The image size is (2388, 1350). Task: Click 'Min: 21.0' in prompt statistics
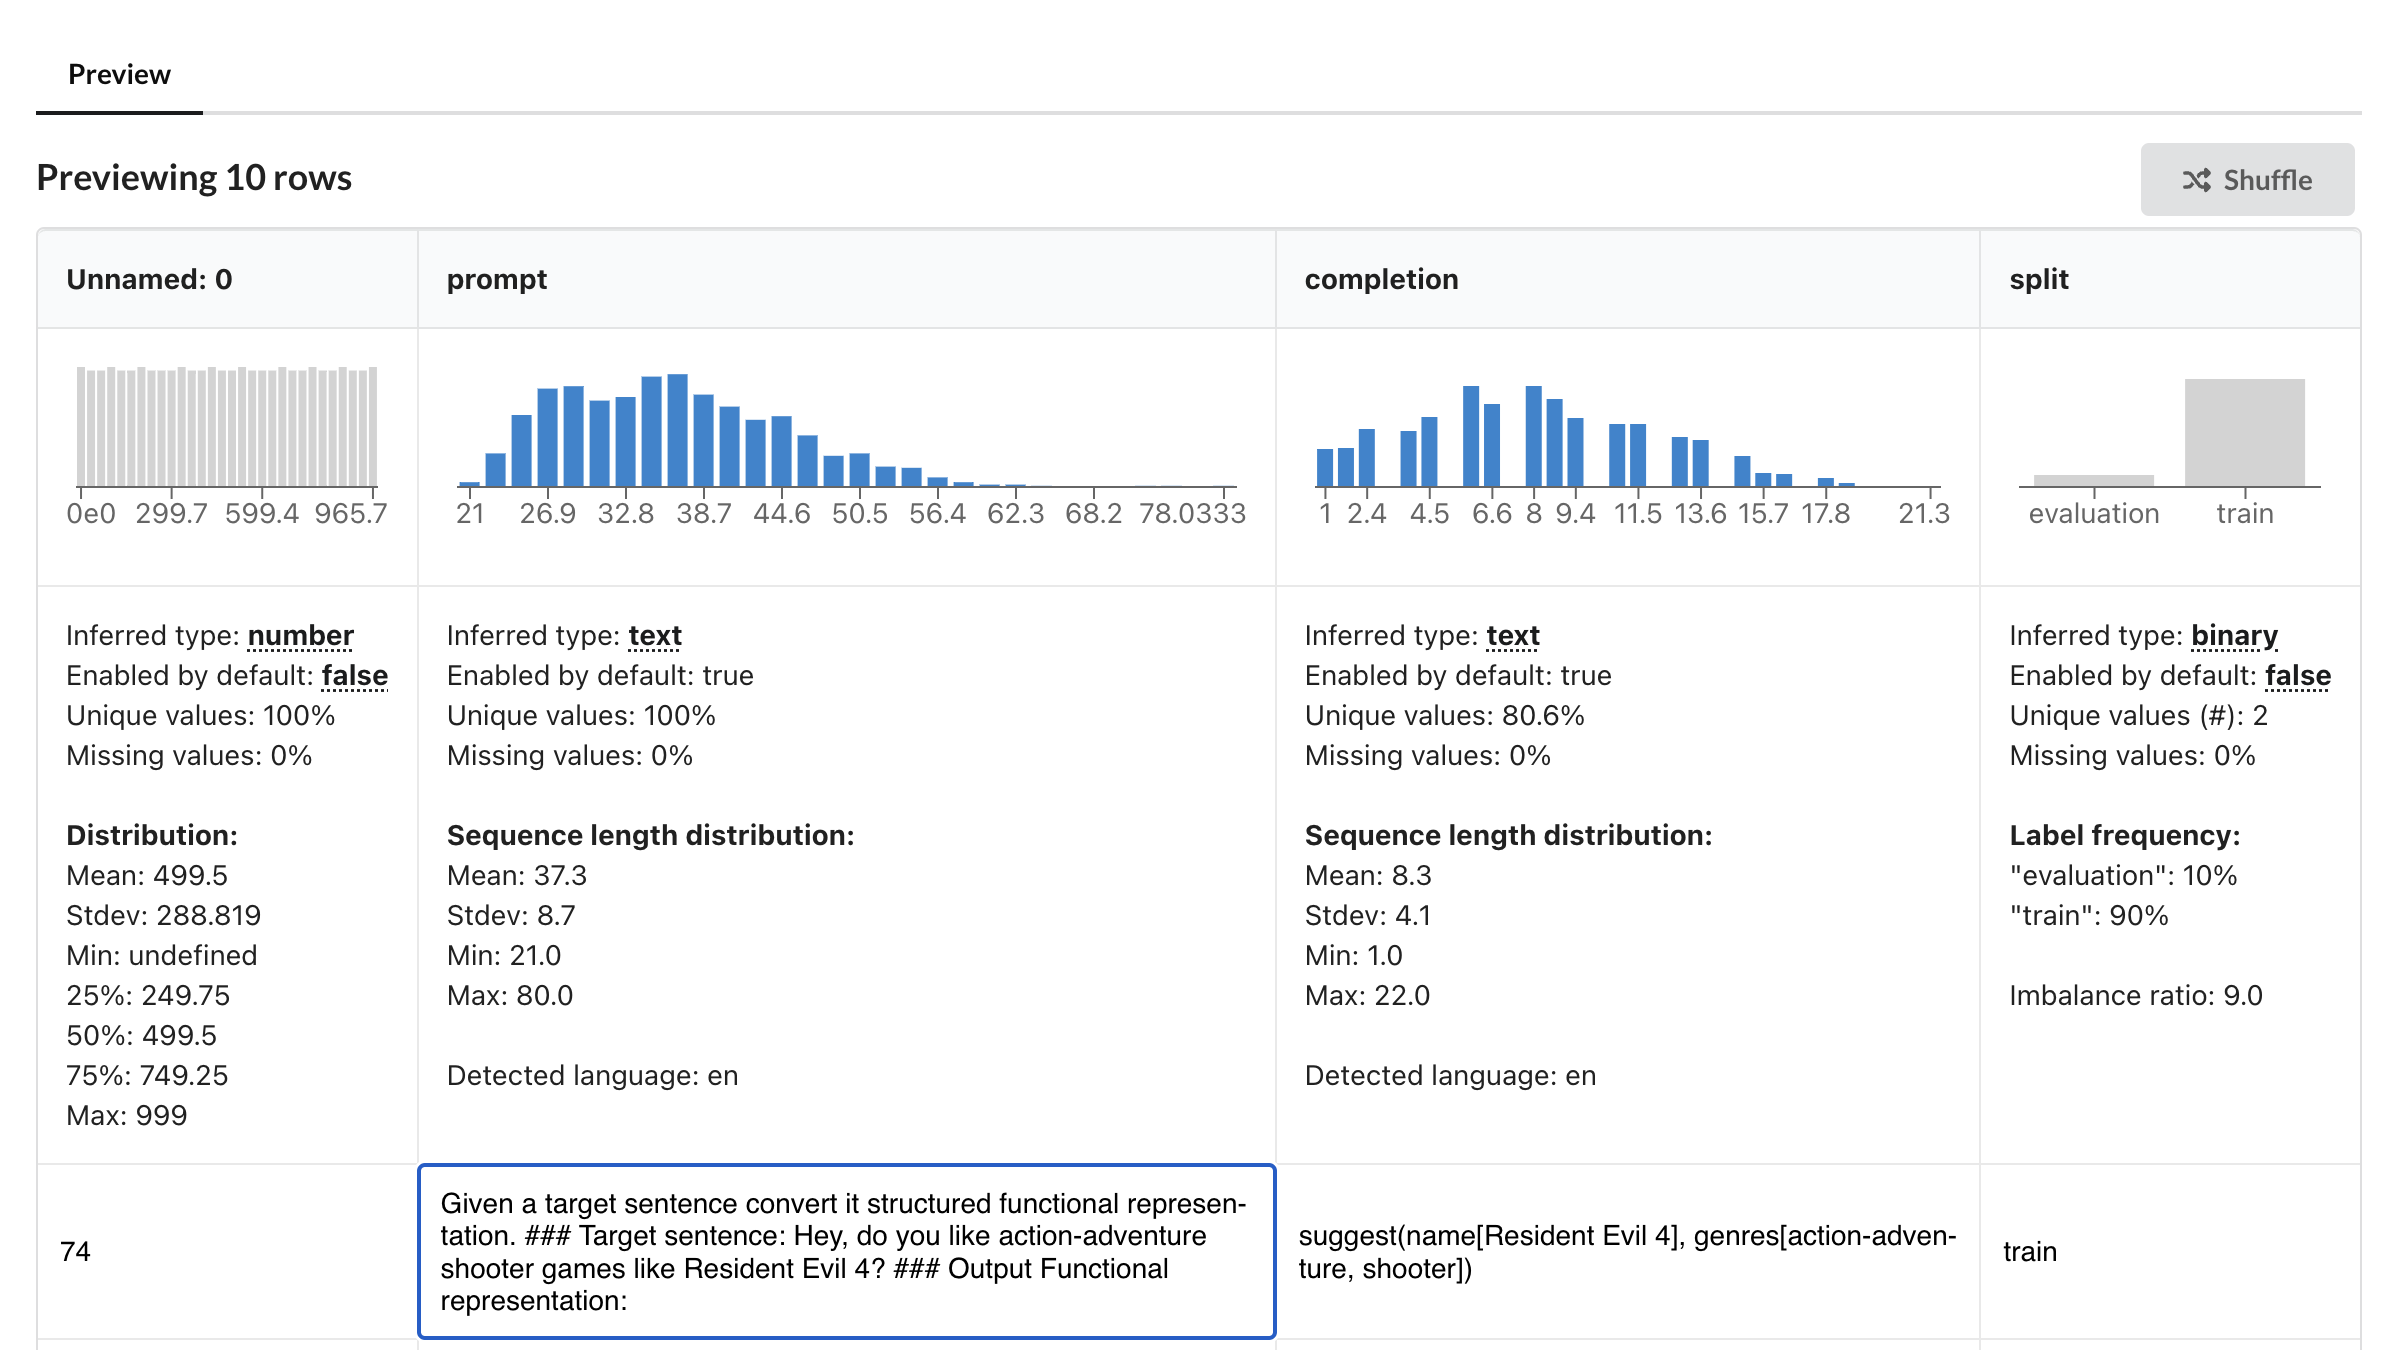503,956
